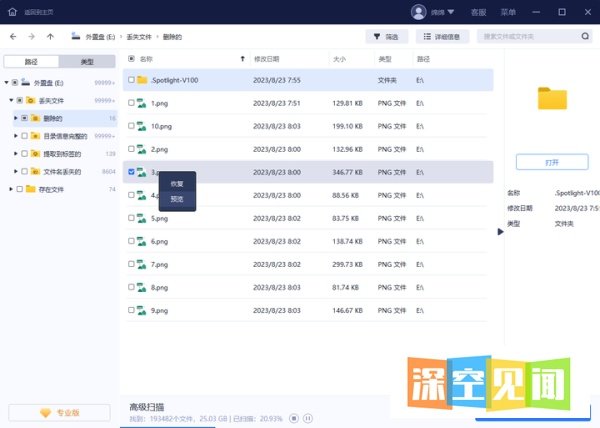The width and height of the screenshot is (600, 428).
Task: Go up one folder level
Action: pos(50,37)
